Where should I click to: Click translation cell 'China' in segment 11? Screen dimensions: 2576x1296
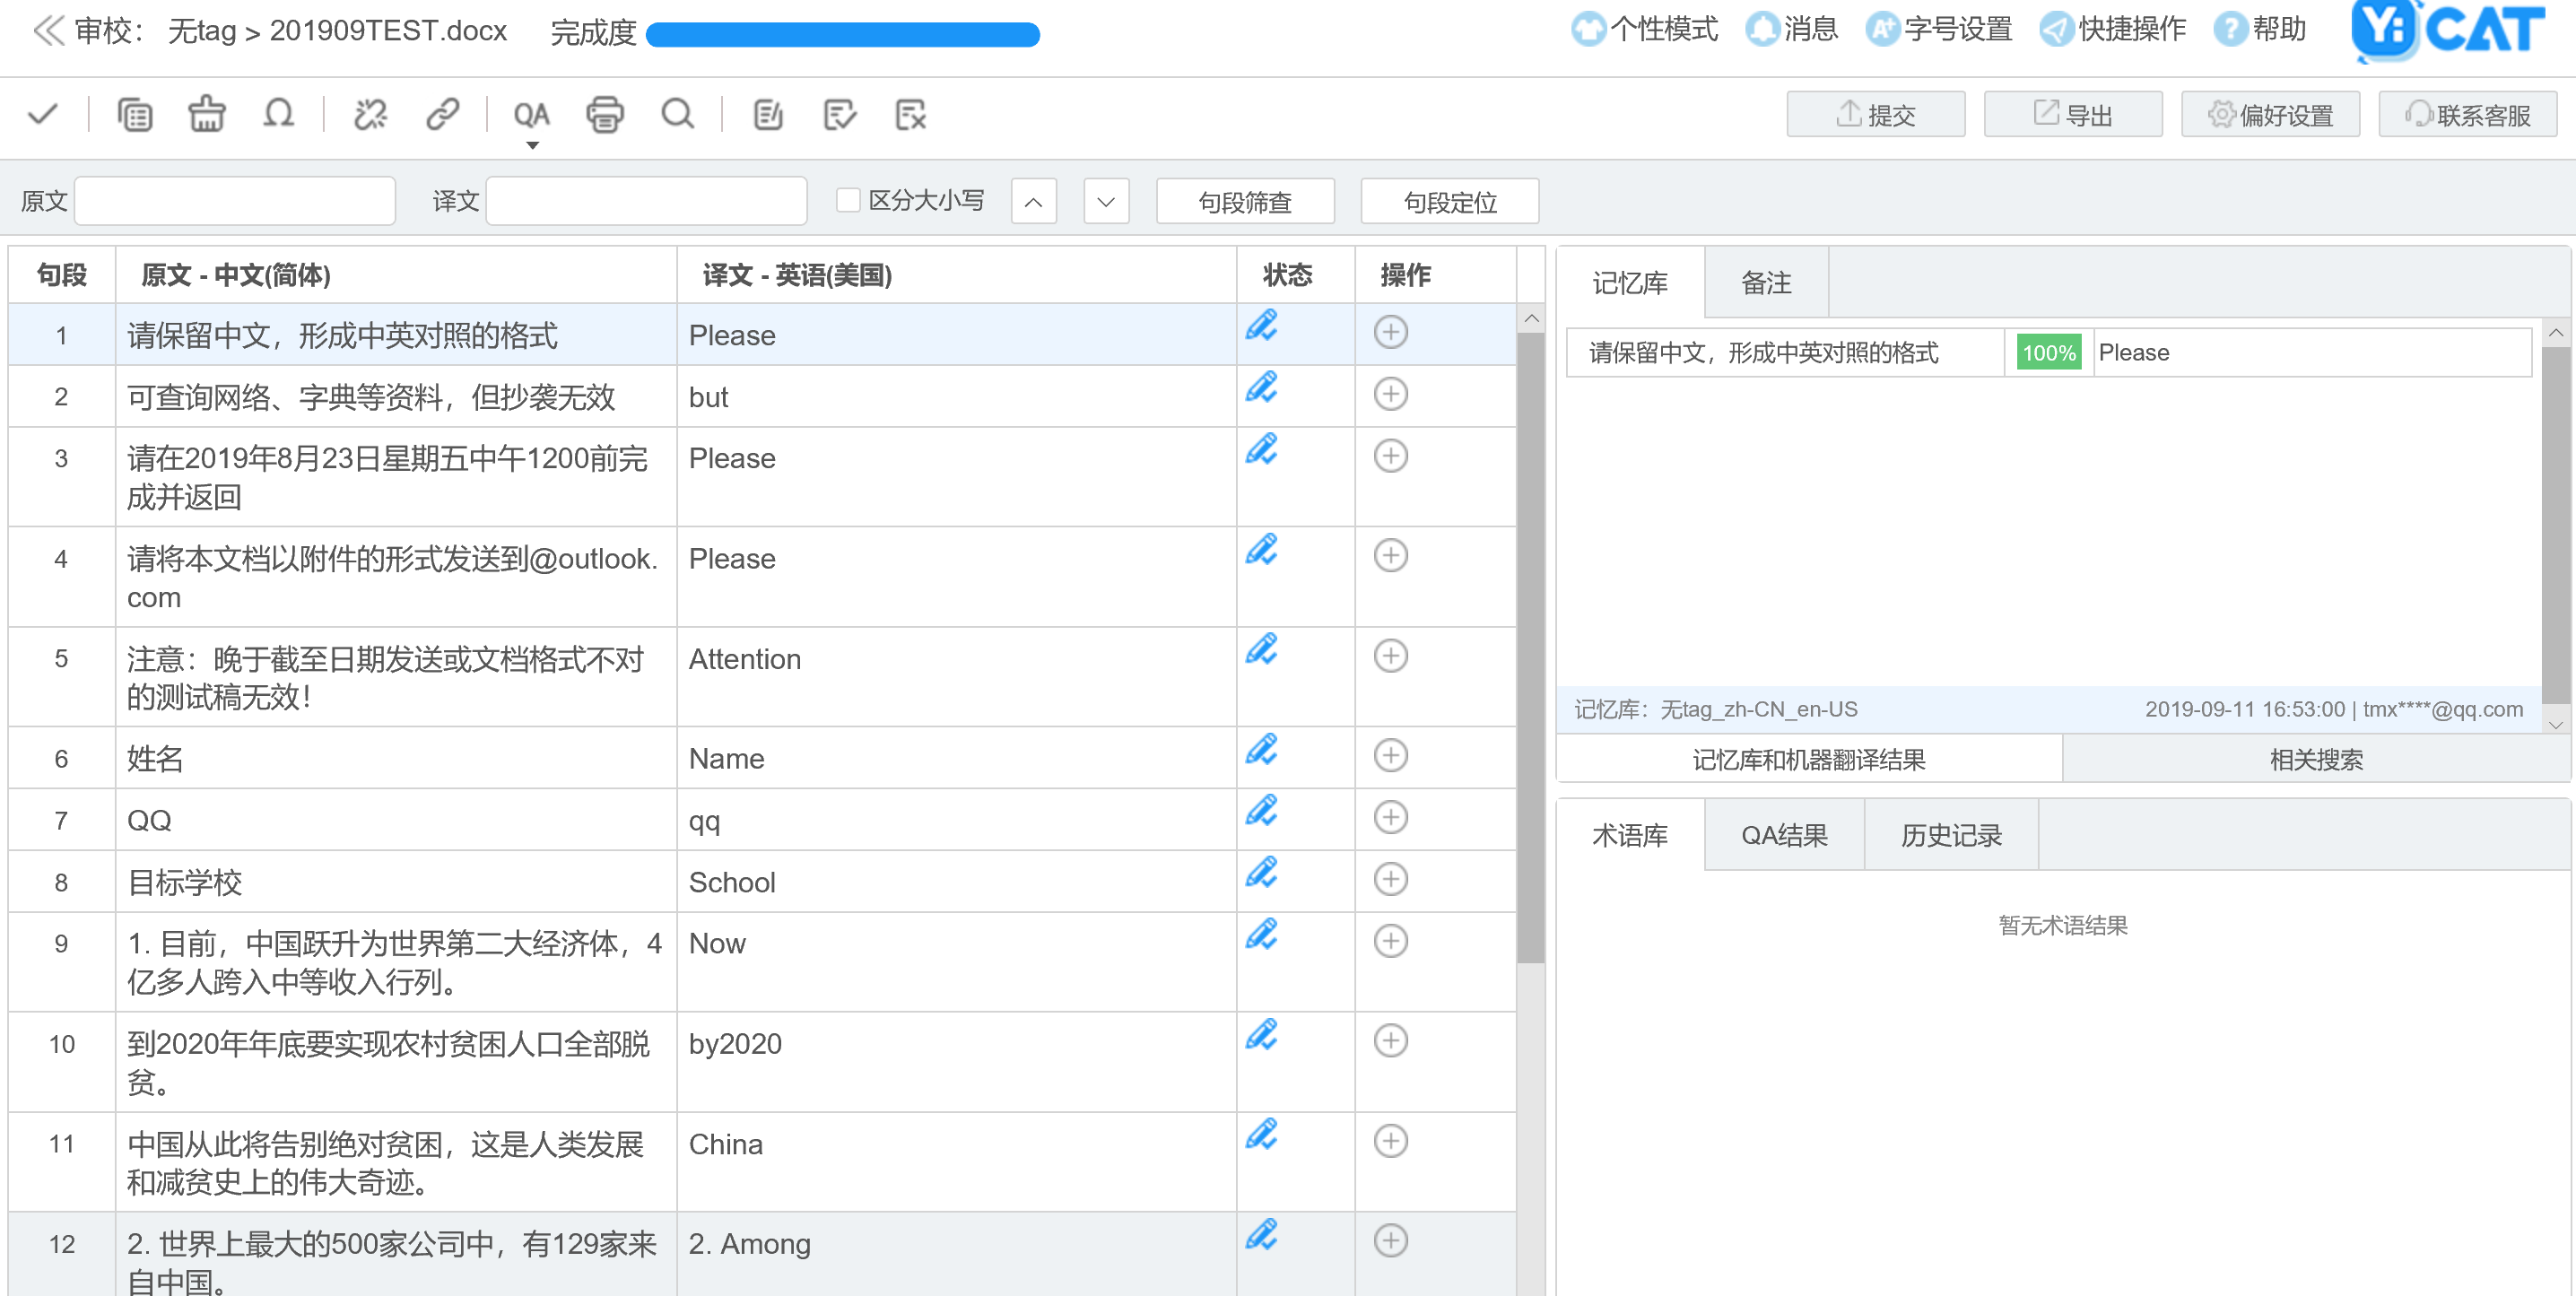click(x=956, y=1162)
